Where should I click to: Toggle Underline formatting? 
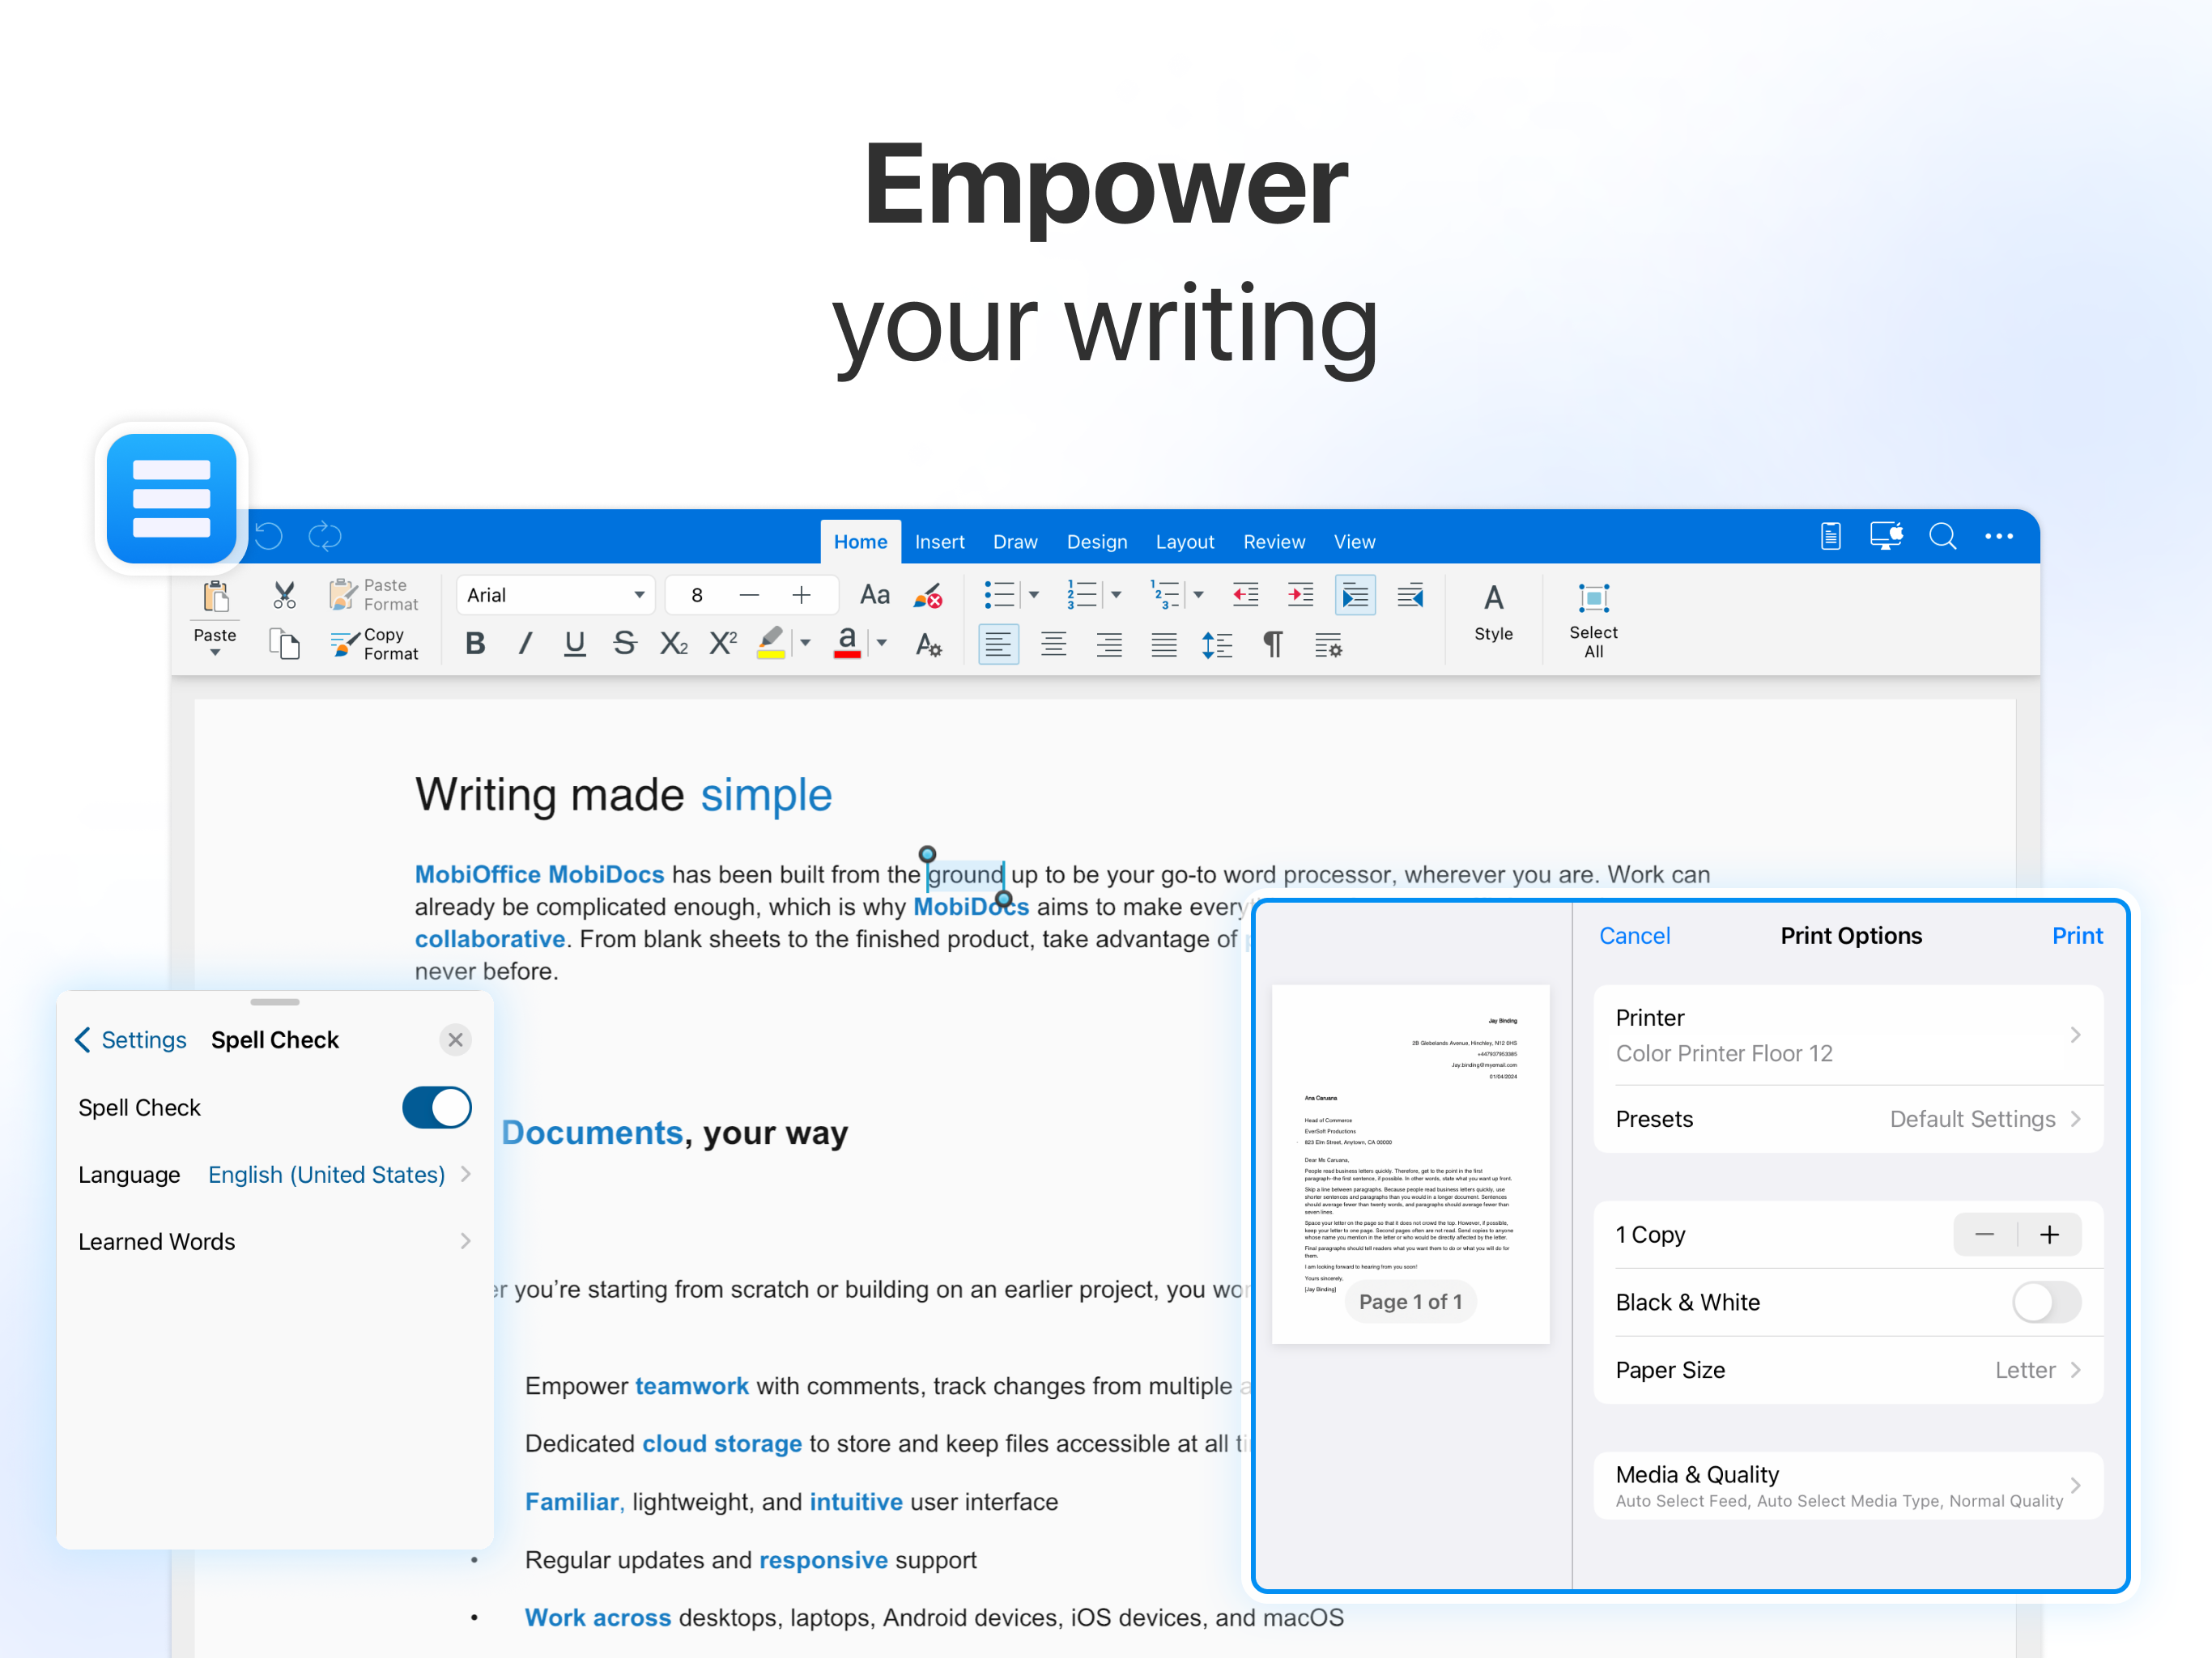[575, 644]
